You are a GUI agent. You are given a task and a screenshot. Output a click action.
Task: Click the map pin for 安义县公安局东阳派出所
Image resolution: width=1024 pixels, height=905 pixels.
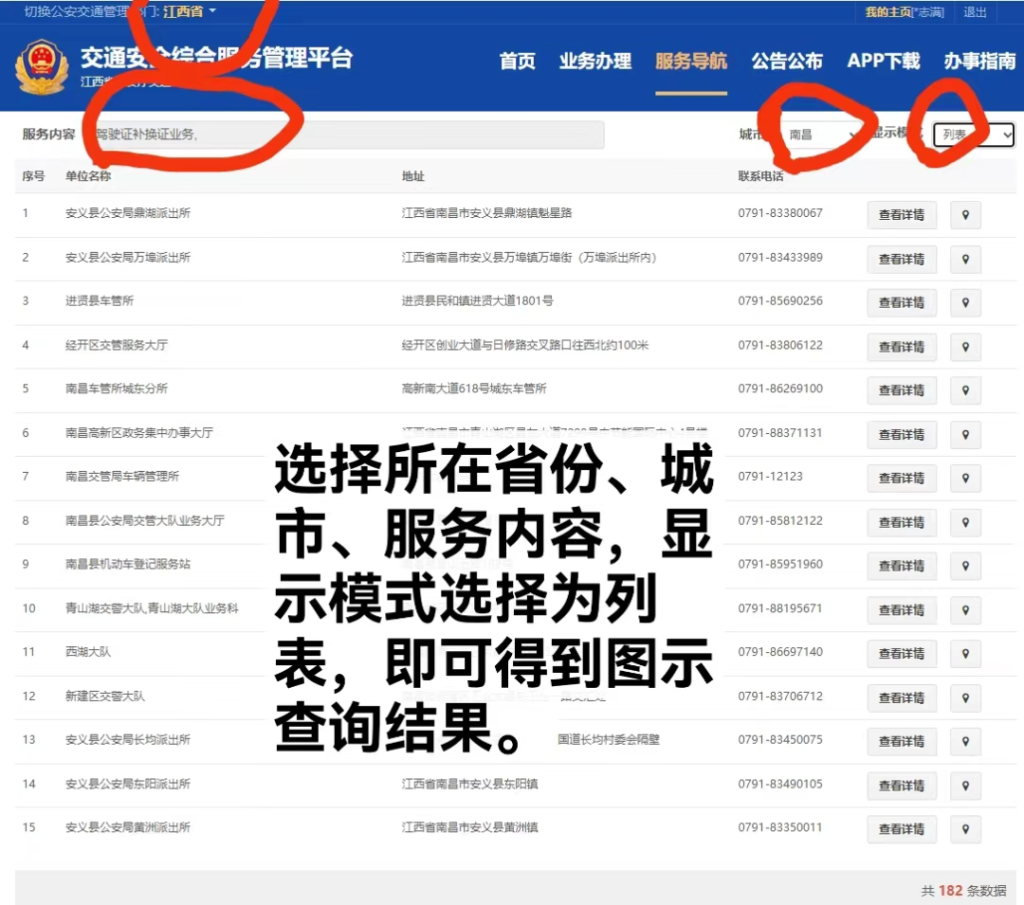(965, 786)
